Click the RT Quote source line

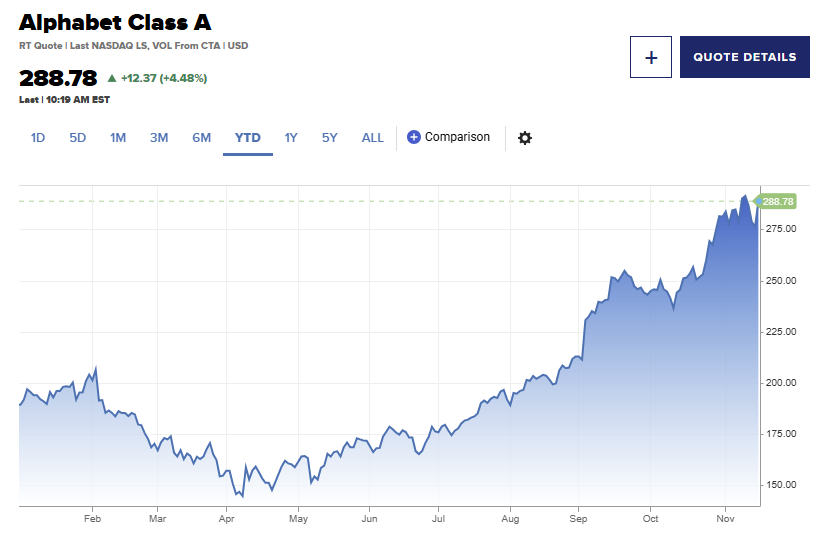coord(133,46)
